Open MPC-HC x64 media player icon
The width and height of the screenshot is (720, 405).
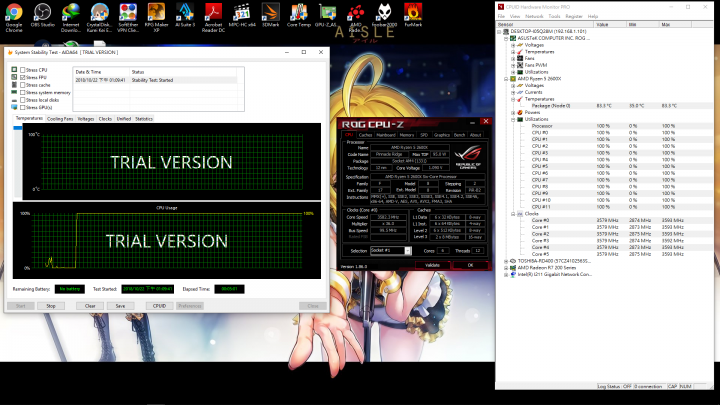point(242,15)
